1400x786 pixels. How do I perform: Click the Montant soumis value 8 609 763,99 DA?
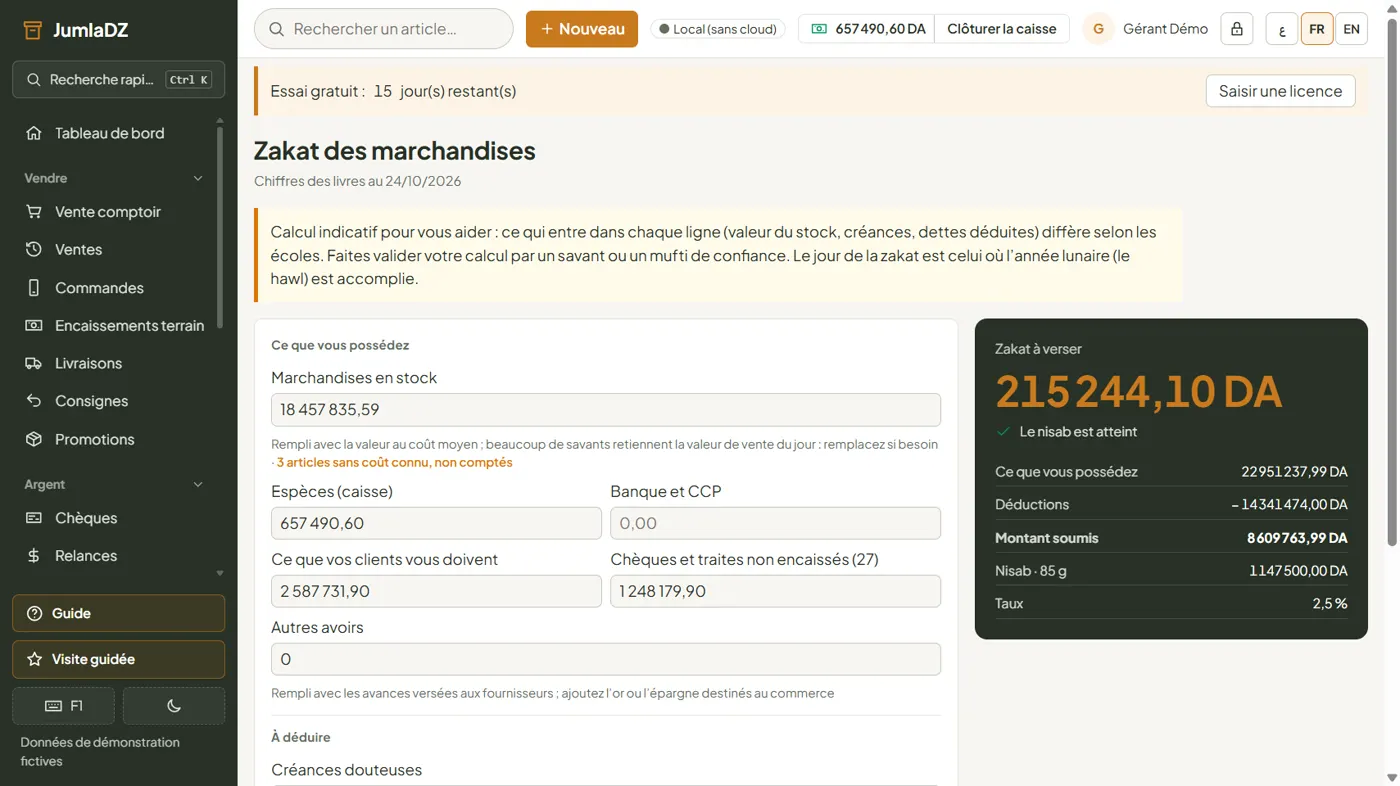(x=1297, y=538)
